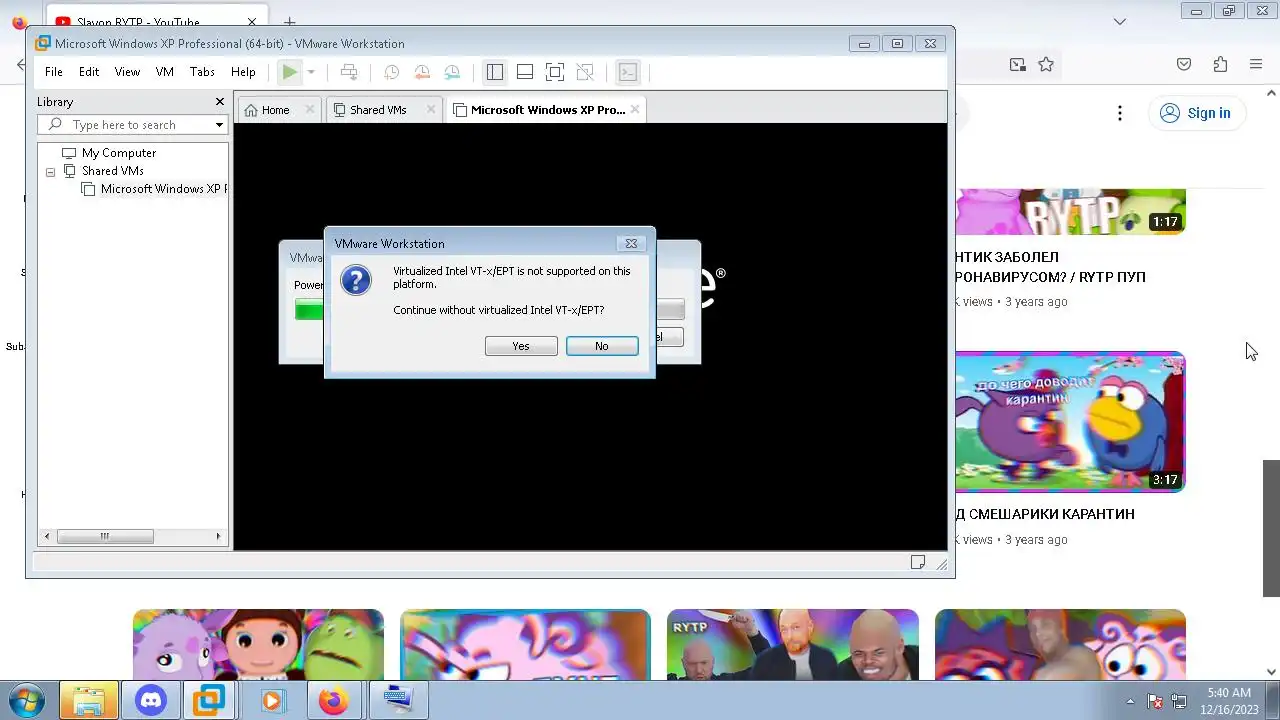Click the Unity mode toolbar icon

pos(585,72)
